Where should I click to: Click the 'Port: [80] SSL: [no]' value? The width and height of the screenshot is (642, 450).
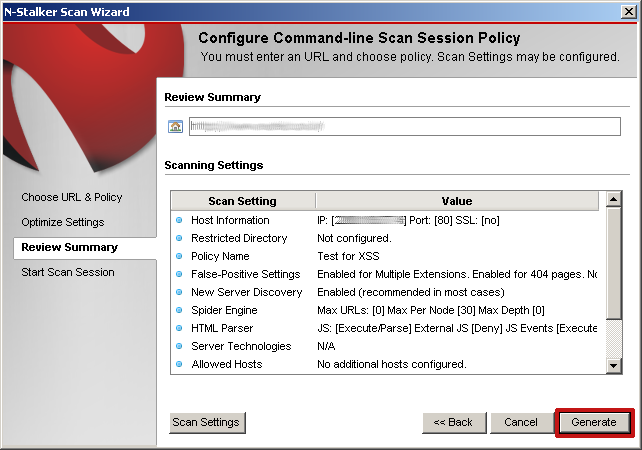point(454,220)
